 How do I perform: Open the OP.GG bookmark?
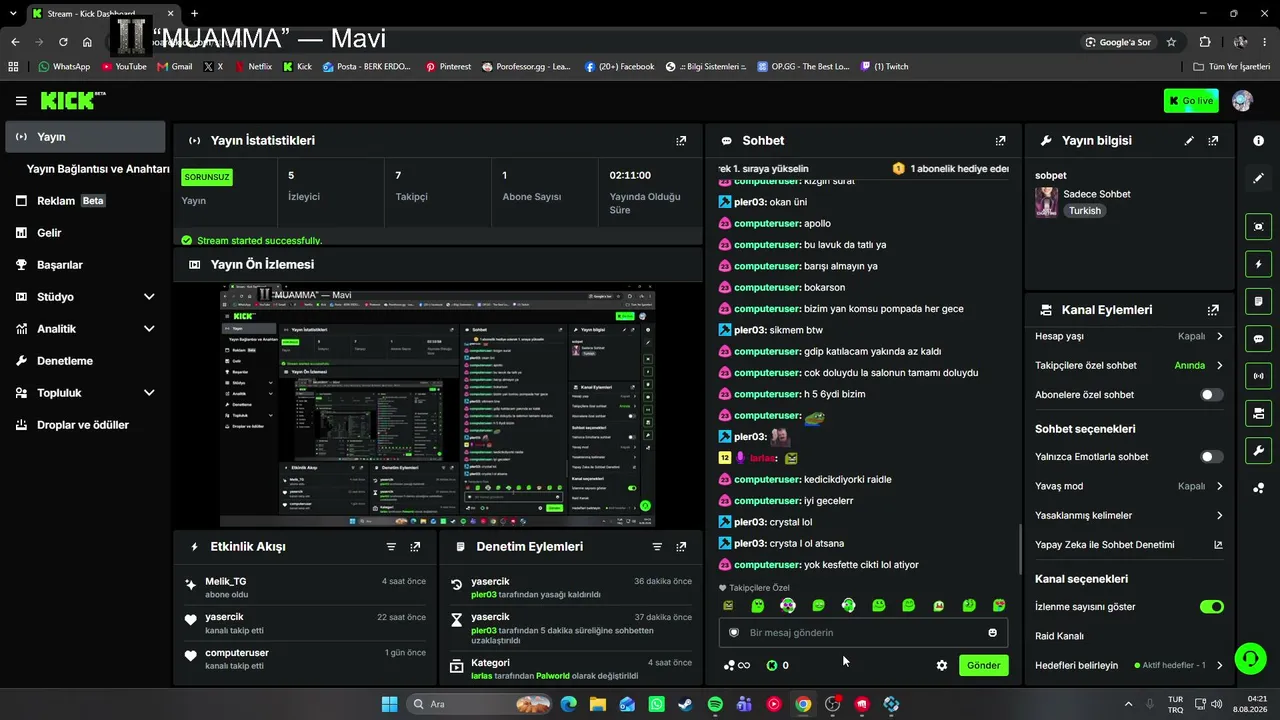pyautogui.click(x=803, y=67)
